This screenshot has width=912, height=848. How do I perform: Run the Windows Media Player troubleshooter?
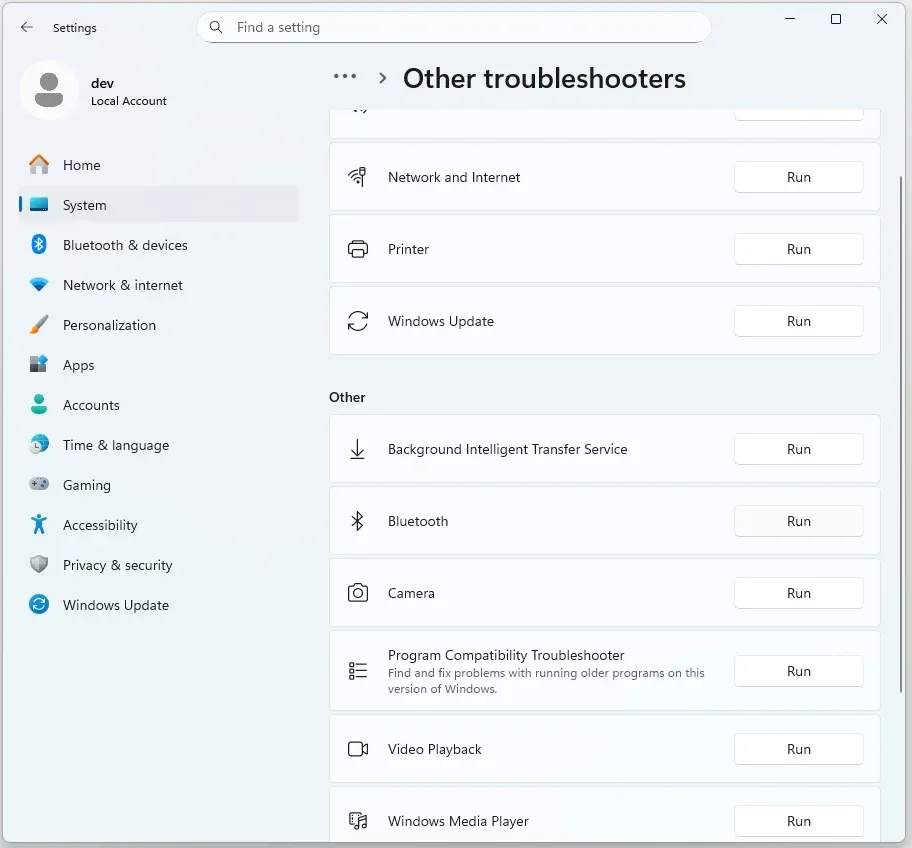pyautogui.click(x=799, y=822)
